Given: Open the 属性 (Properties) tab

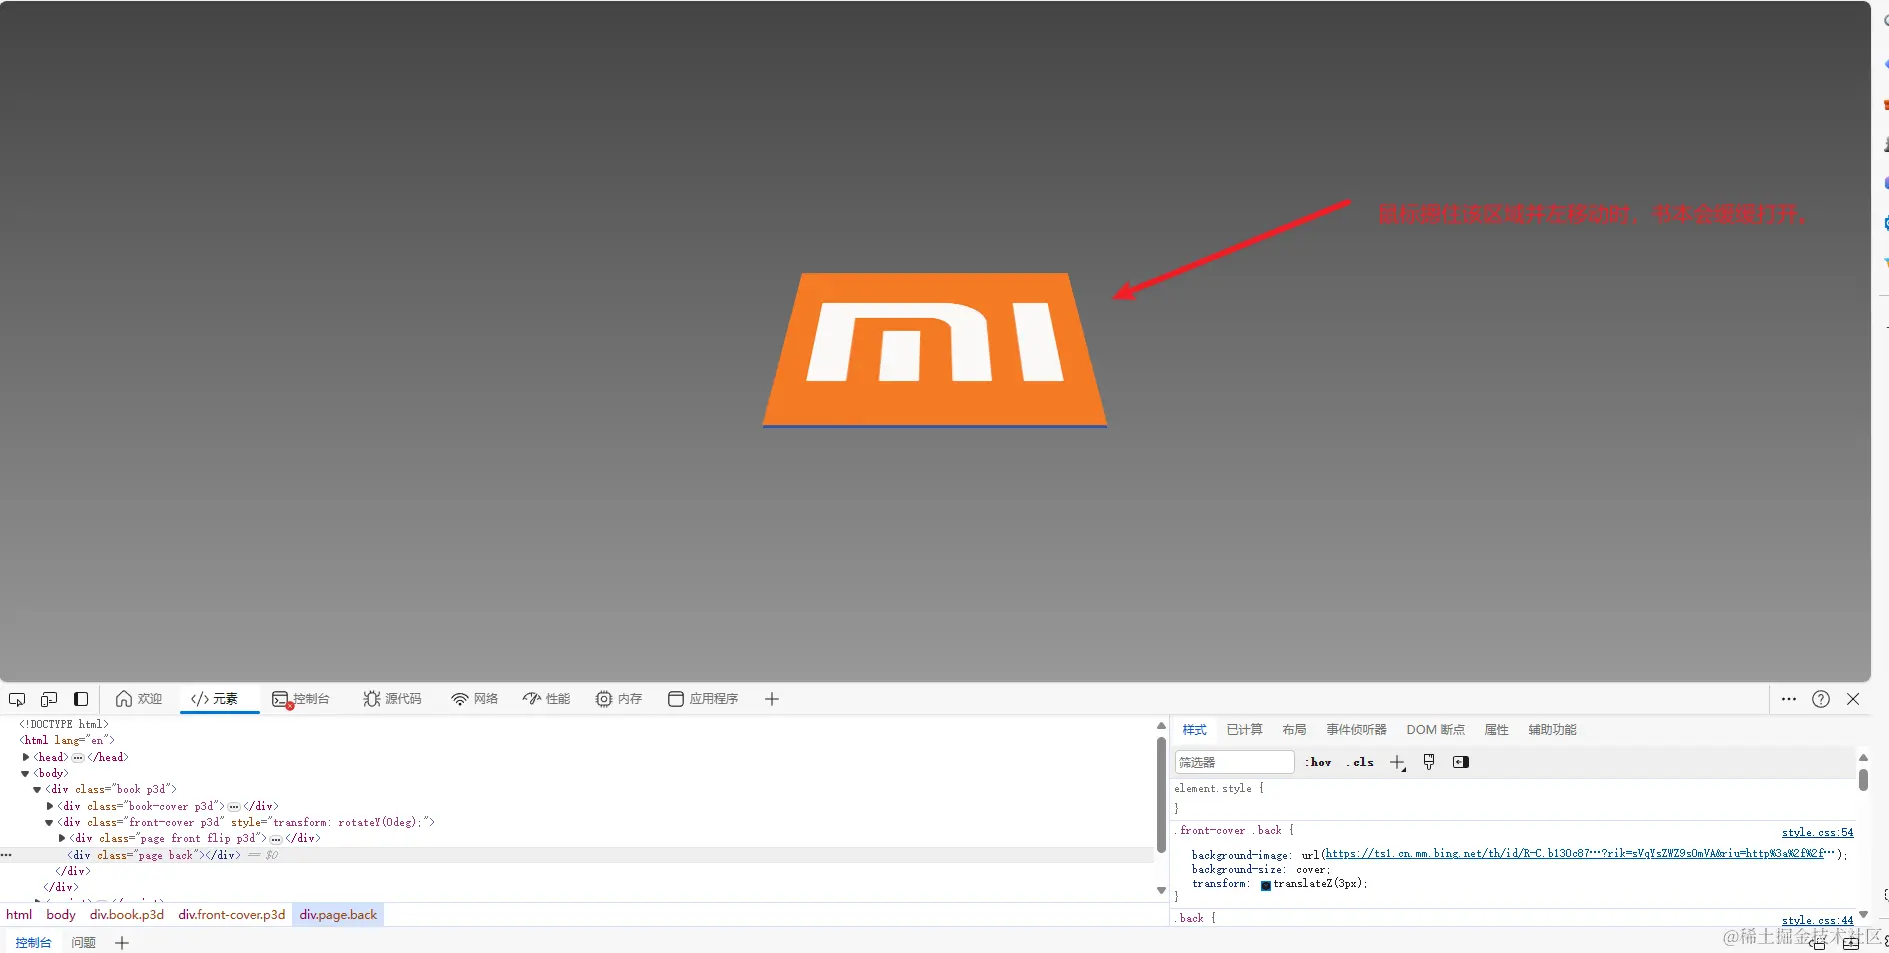Looking at the screenshot, I should click(1496, 730).
